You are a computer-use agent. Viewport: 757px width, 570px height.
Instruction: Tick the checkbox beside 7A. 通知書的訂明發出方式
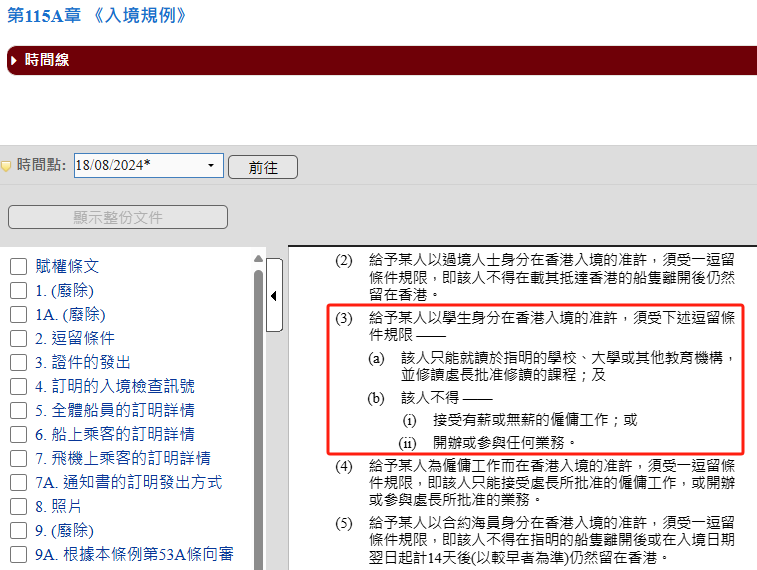pyautogui.click(x=18, y=482)
